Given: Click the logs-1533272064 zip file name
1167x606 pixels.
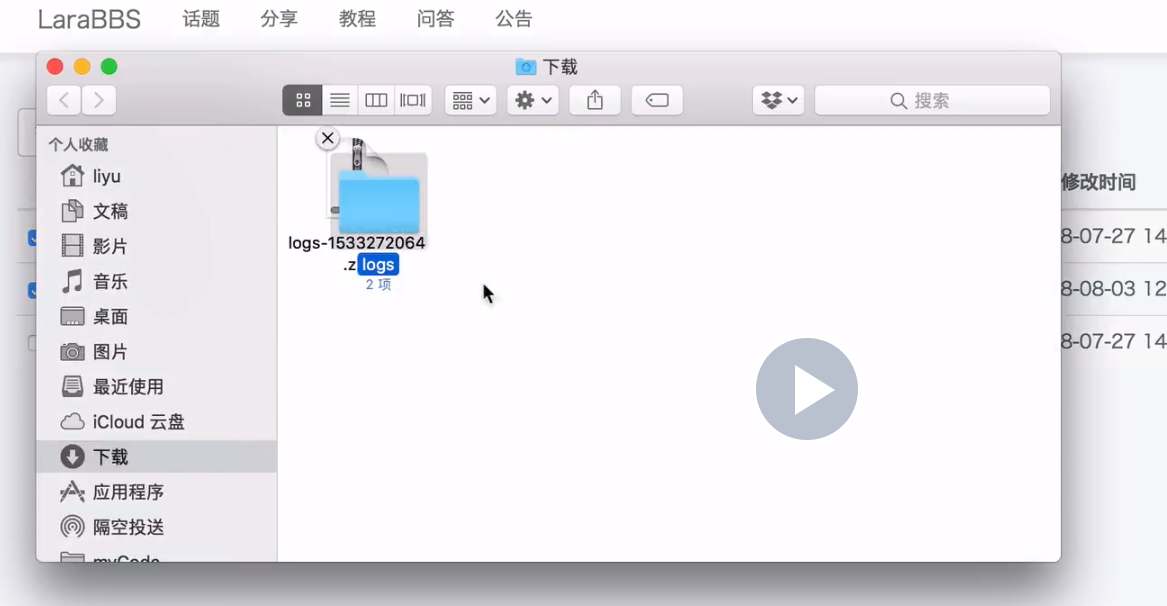Looking at the screenshot, I should [357, 243].
